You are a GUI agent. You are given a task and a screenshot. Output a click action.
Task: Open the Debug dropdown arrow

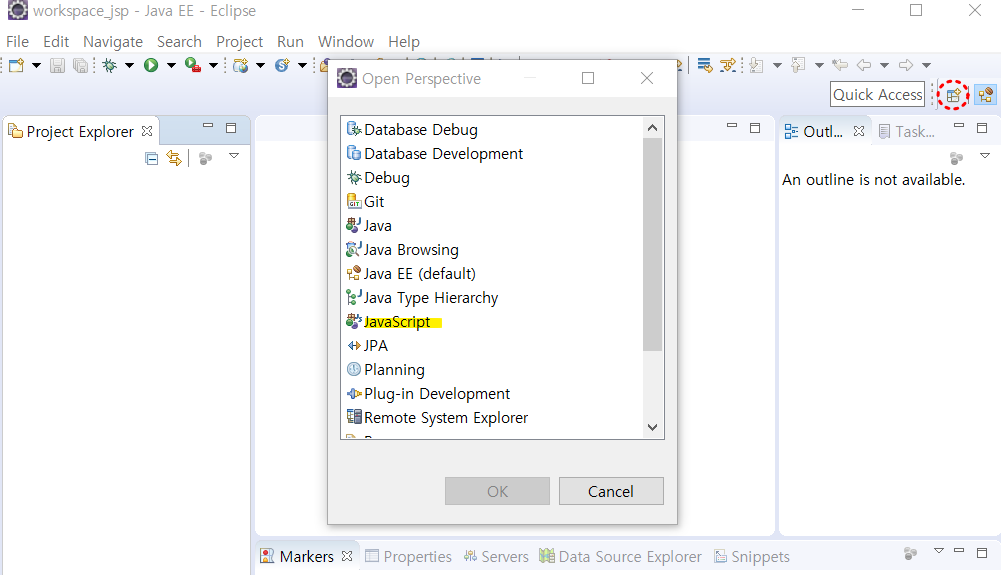click(129, 65)
